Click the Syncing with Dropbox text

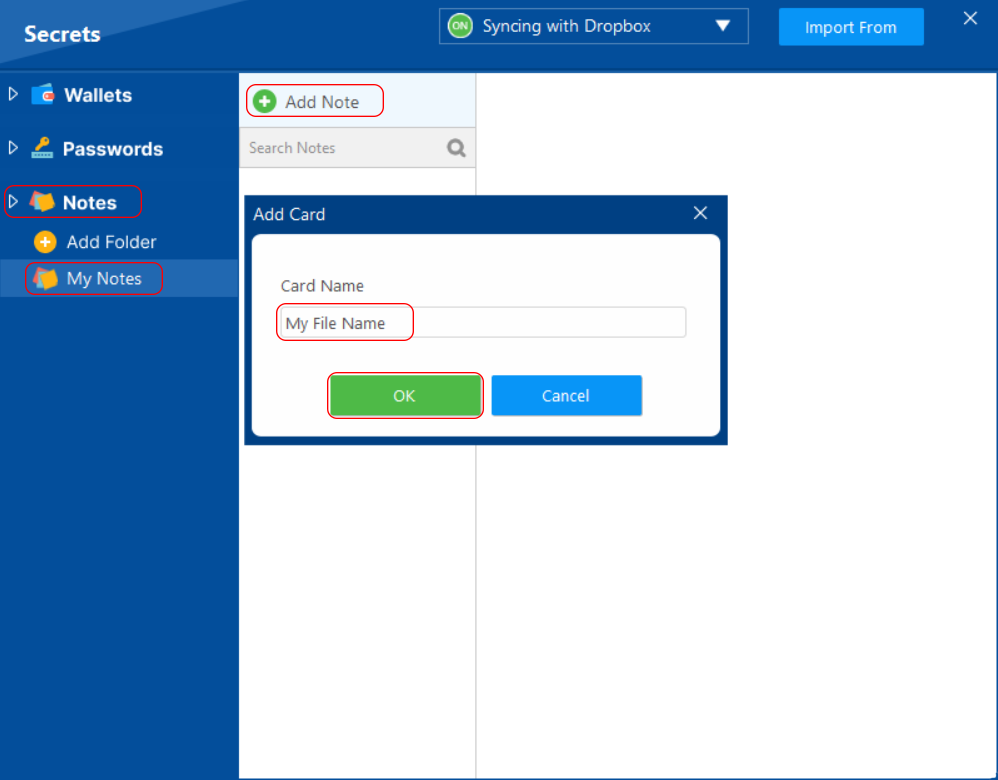pos(566,26)
